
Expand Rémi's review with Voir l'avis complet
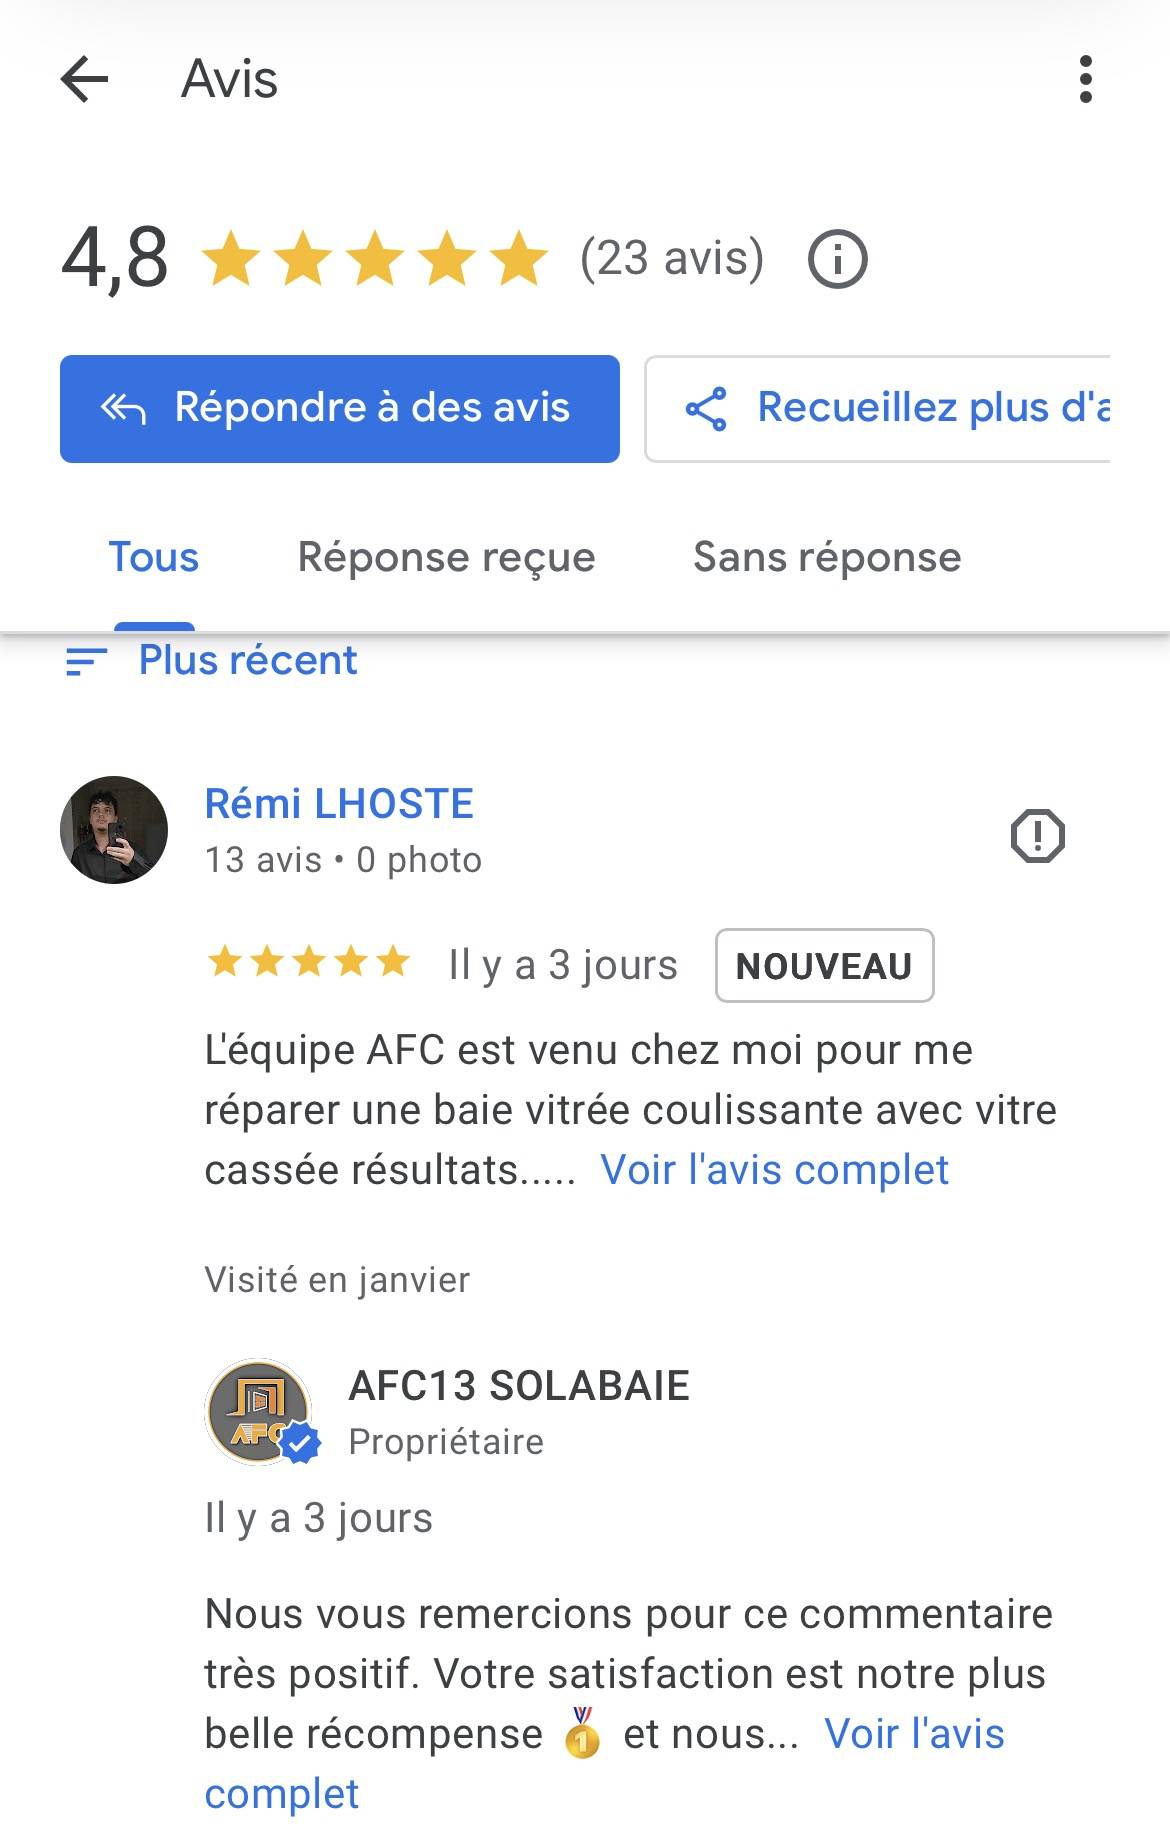(774, 1170)
